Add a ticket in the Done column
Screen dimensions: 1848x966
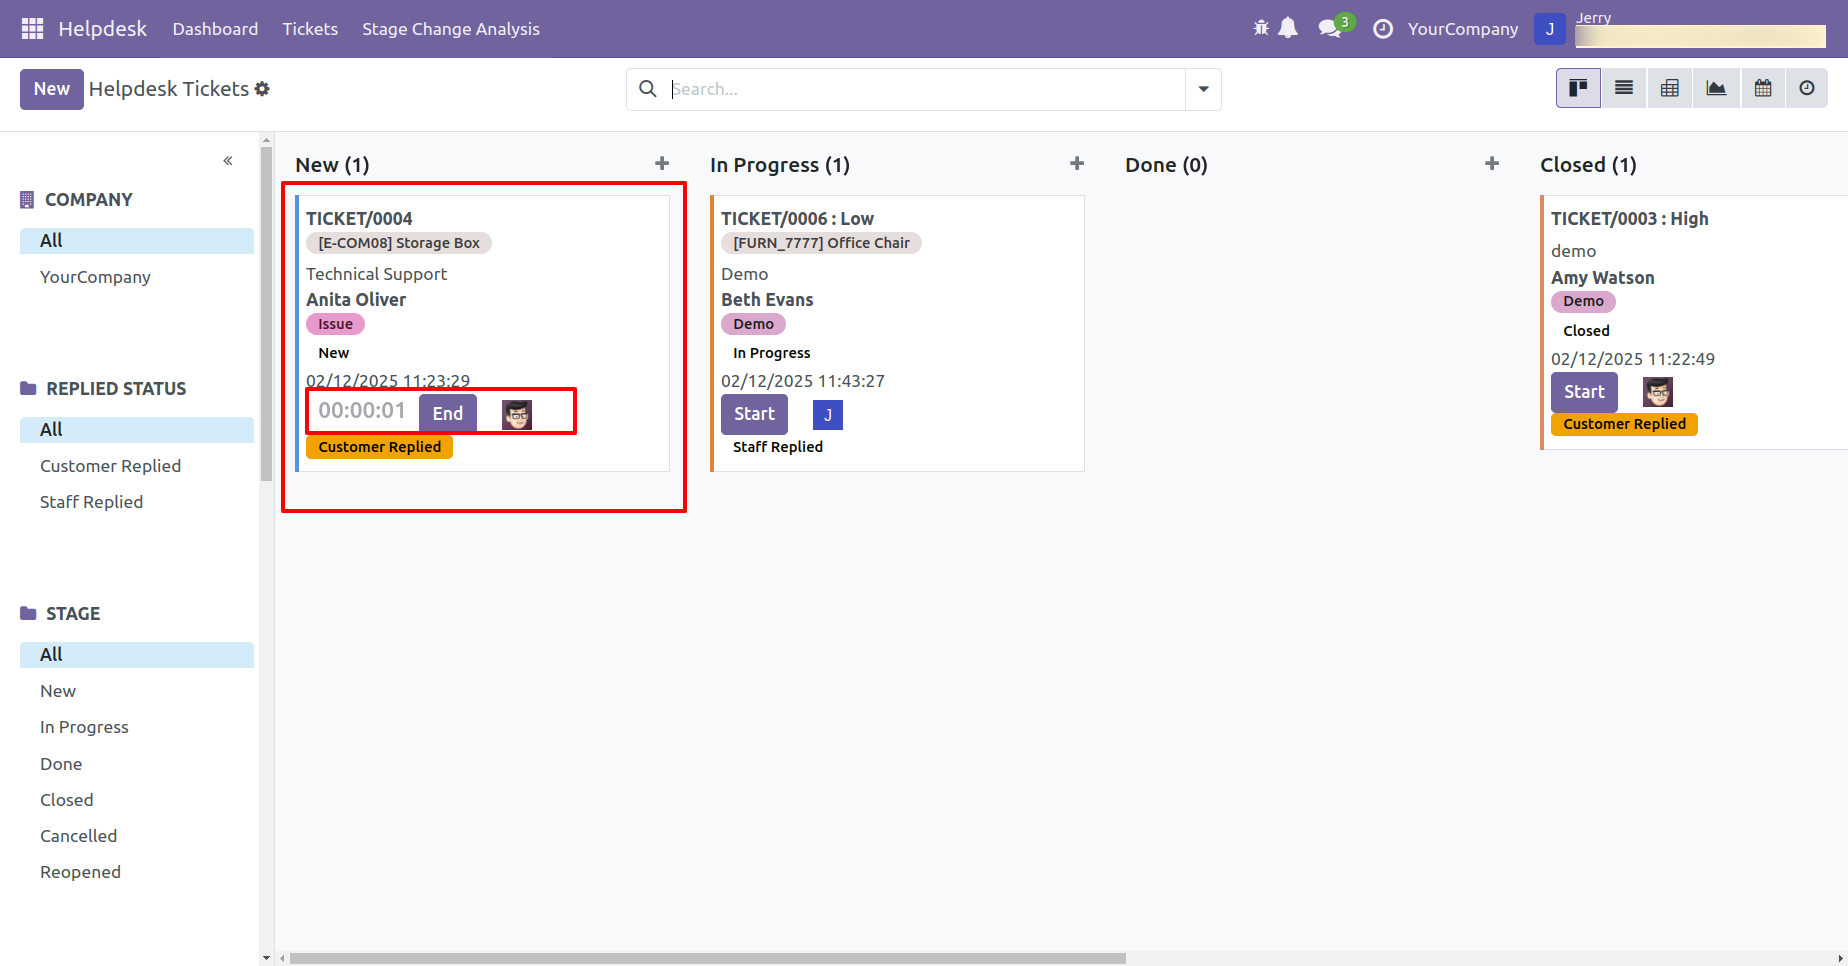coord(1492,163)
